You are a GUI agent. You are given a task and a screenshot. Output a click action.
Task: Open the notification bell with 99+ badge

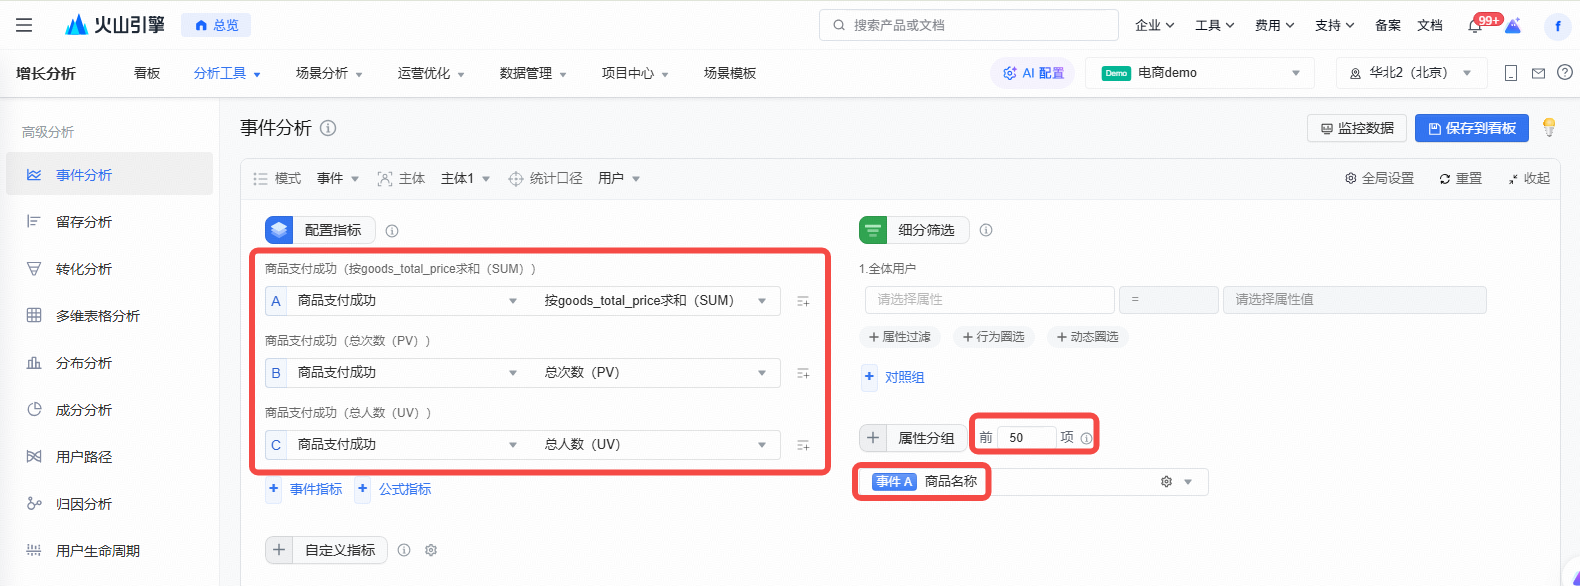1476,25
